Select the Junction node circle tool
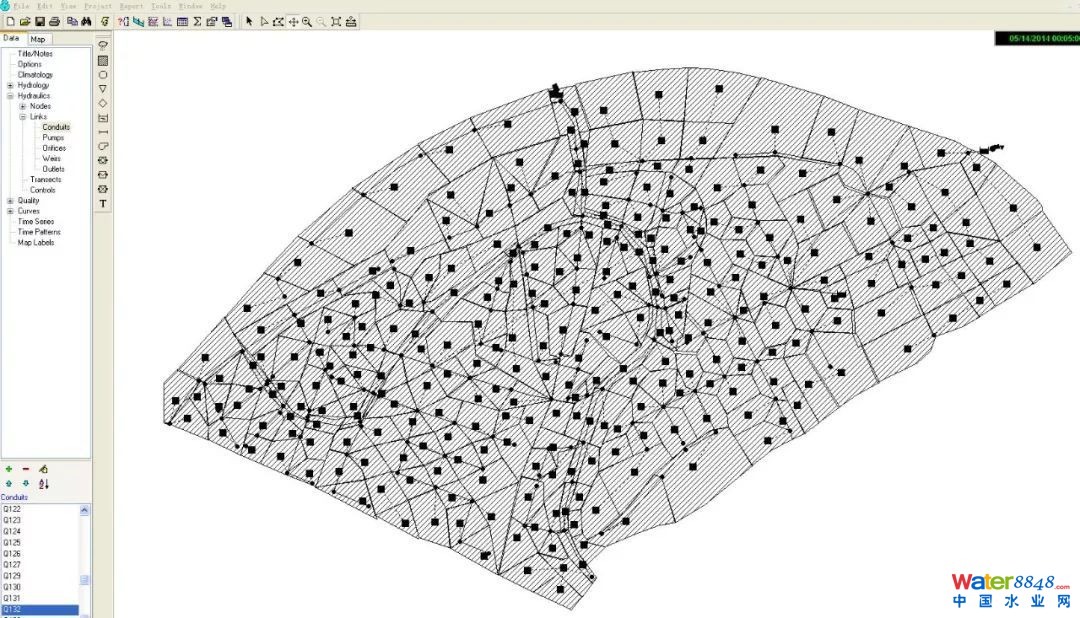Screen dimensions: 1080x618 103,75
